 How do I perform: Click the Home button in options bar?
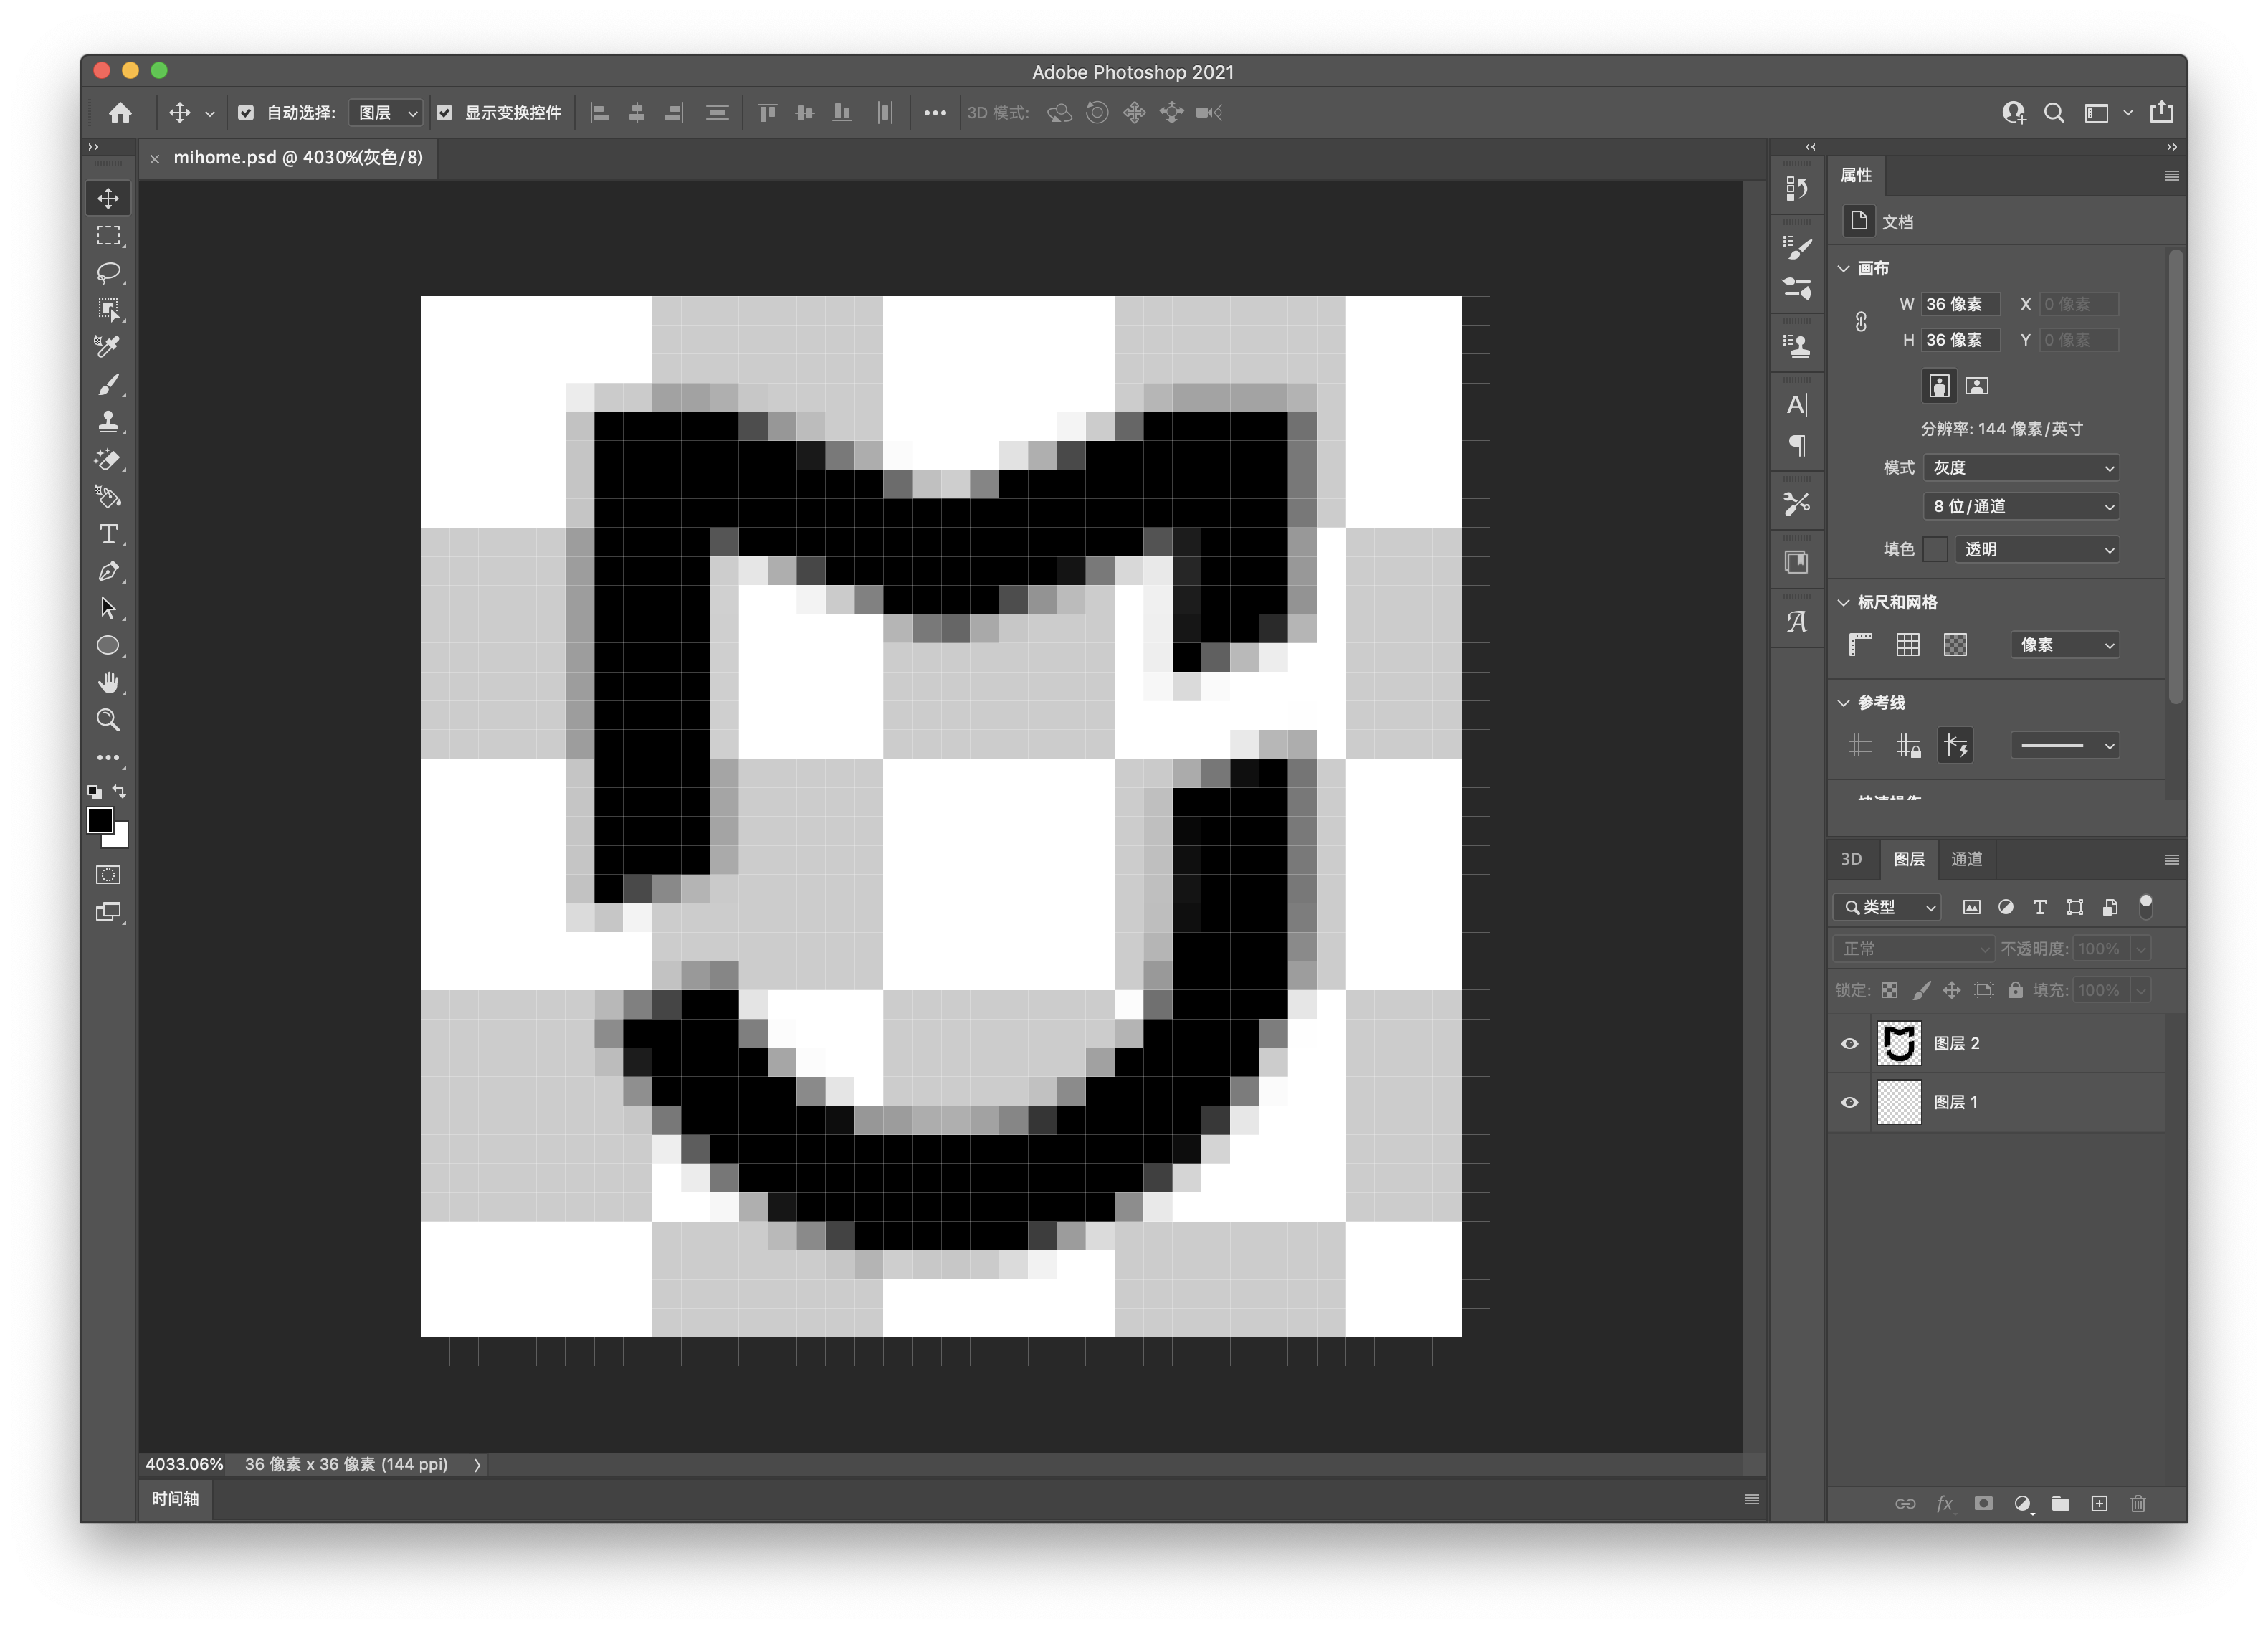[120, 113]
